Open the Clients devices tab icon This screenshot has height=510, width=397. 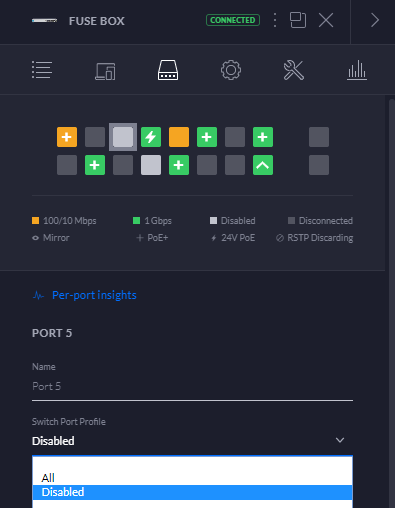point(105,71)
